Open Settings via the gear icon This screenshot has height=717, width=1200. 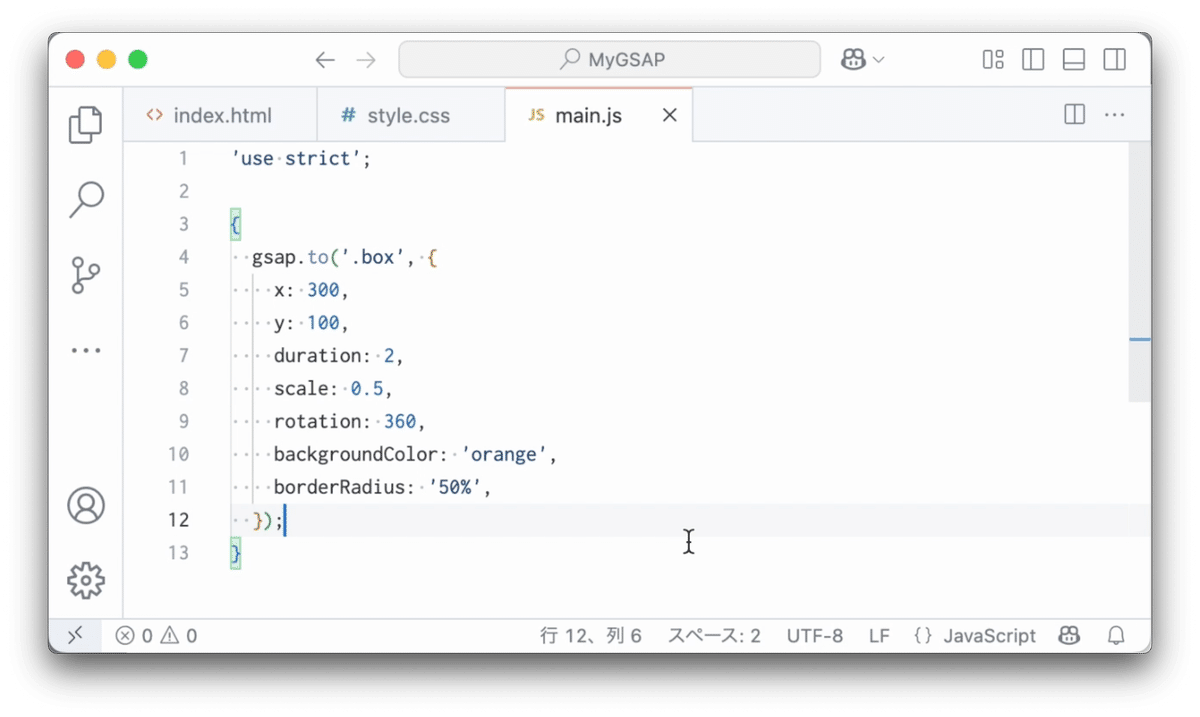86,580
